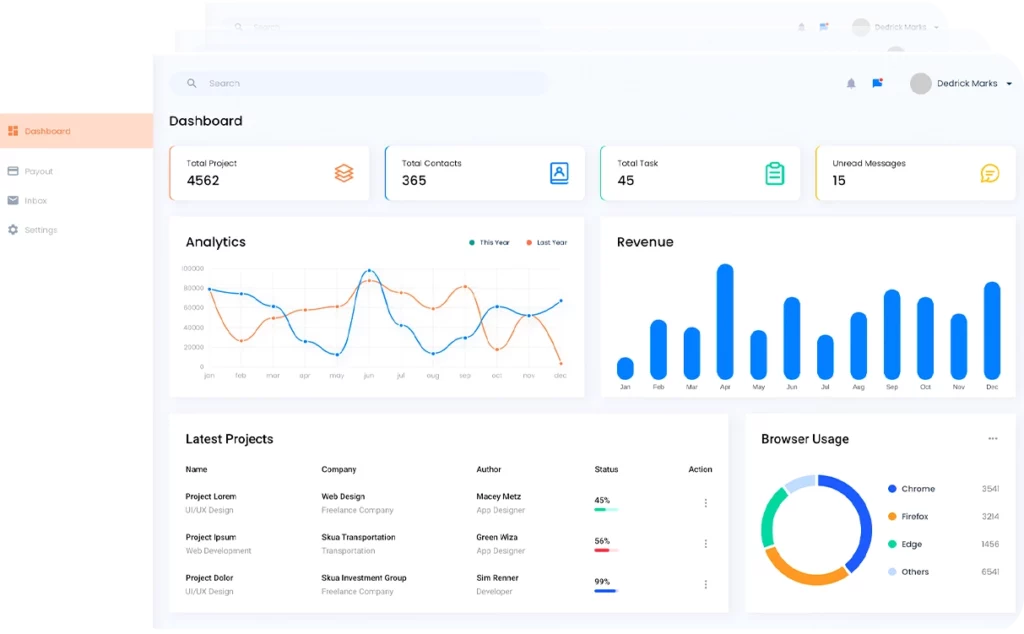Screen dimensions: 1024x634
Task: Click the Unread Messages chat bubble icon
Action: tap(989, 173)
